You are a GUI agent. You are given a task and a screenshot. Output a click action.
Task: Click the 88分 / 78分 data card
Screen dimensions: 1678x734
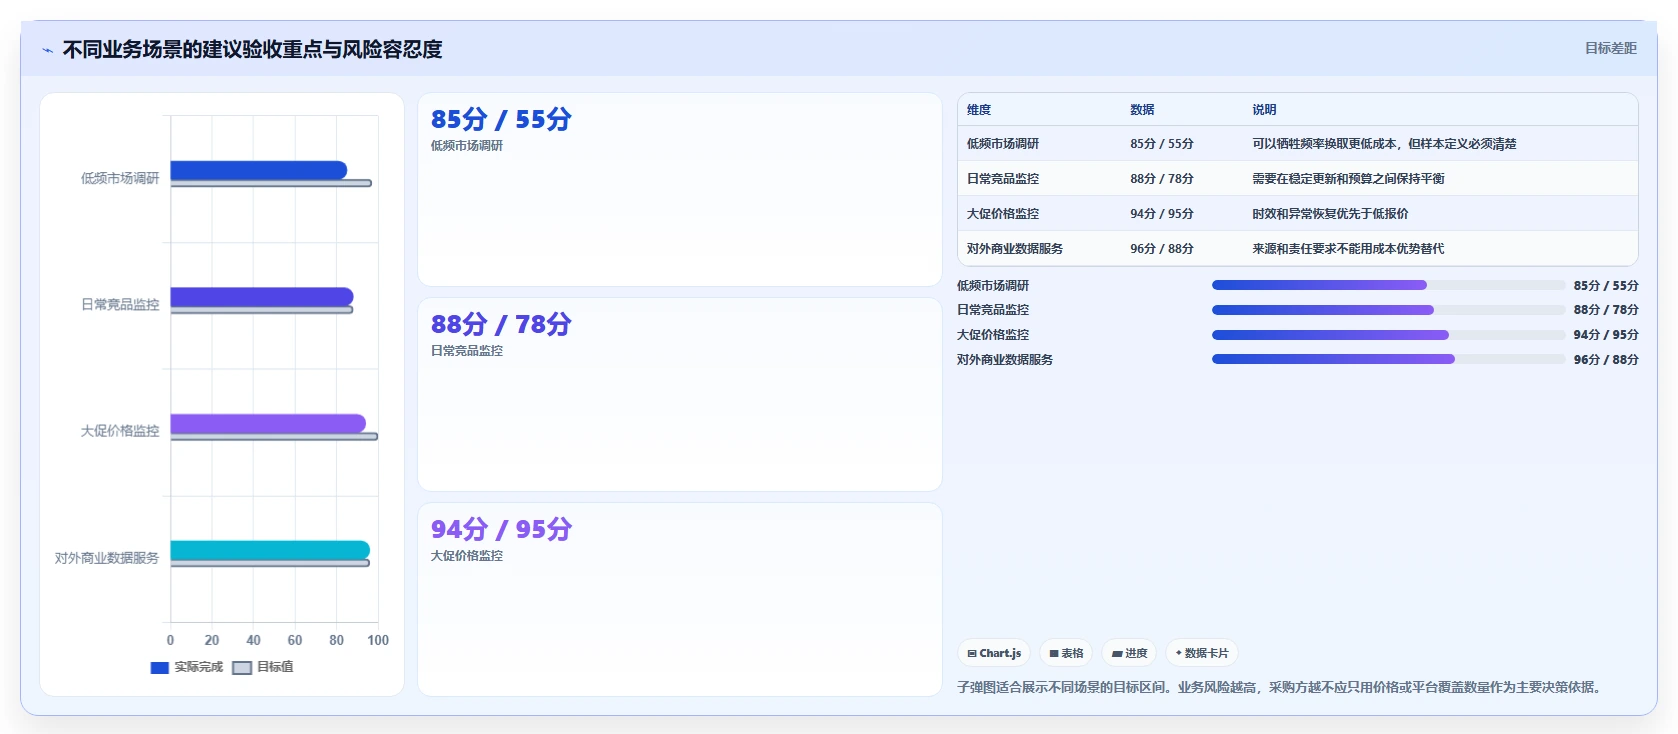(x=680, y=394)
